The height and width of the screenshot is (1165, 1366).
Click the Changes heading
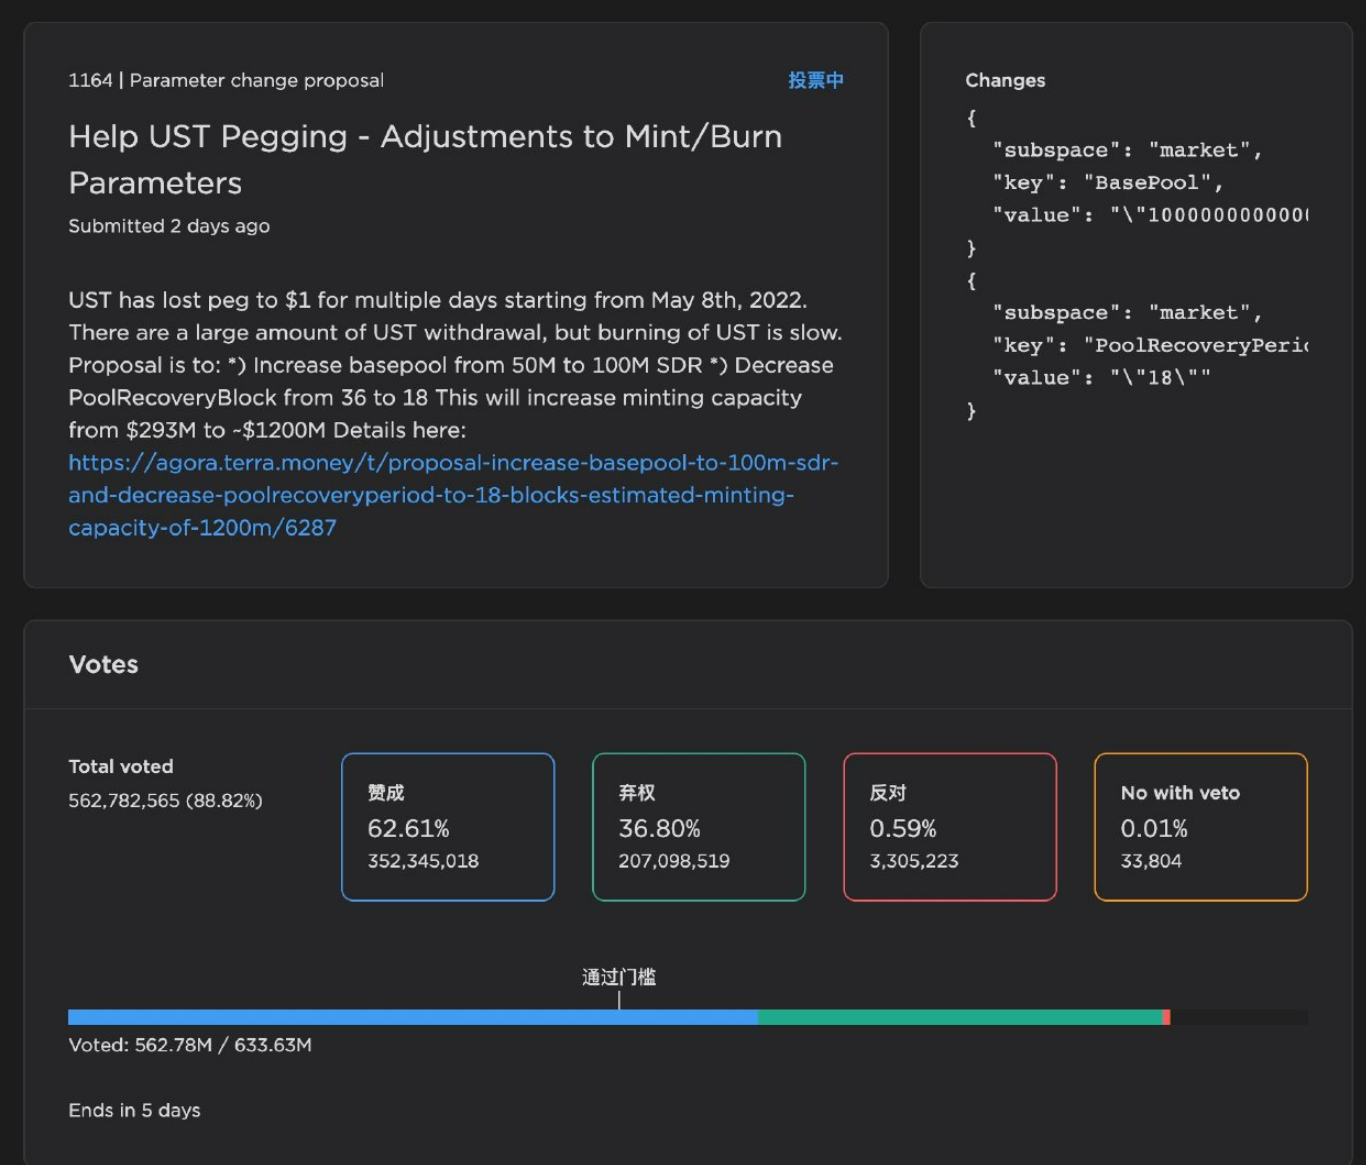(x=1005, y=80)
